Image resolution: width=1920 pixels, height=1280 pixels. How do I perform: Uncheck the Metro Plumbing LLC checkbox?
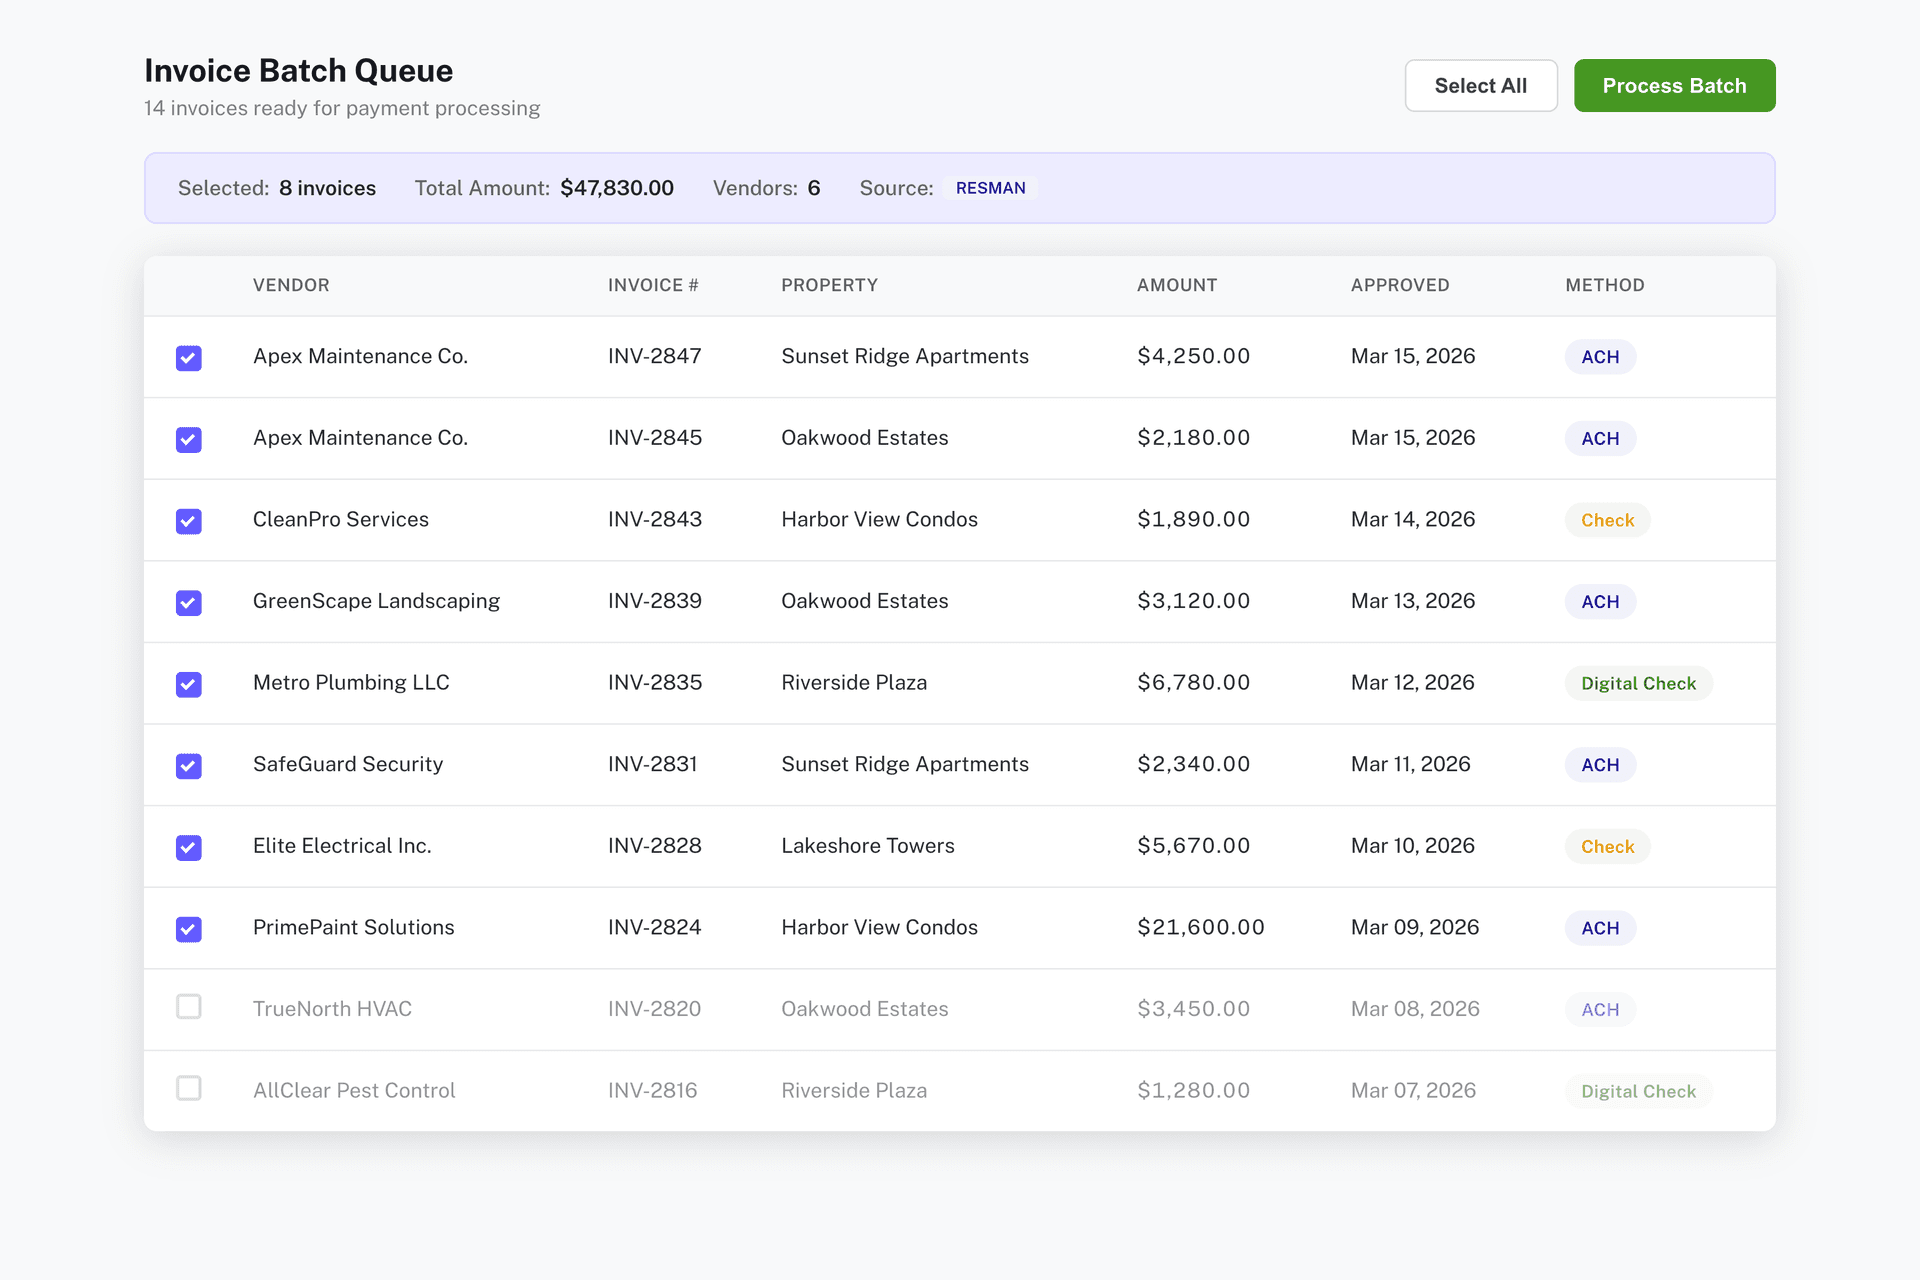[x=189, y=684]
